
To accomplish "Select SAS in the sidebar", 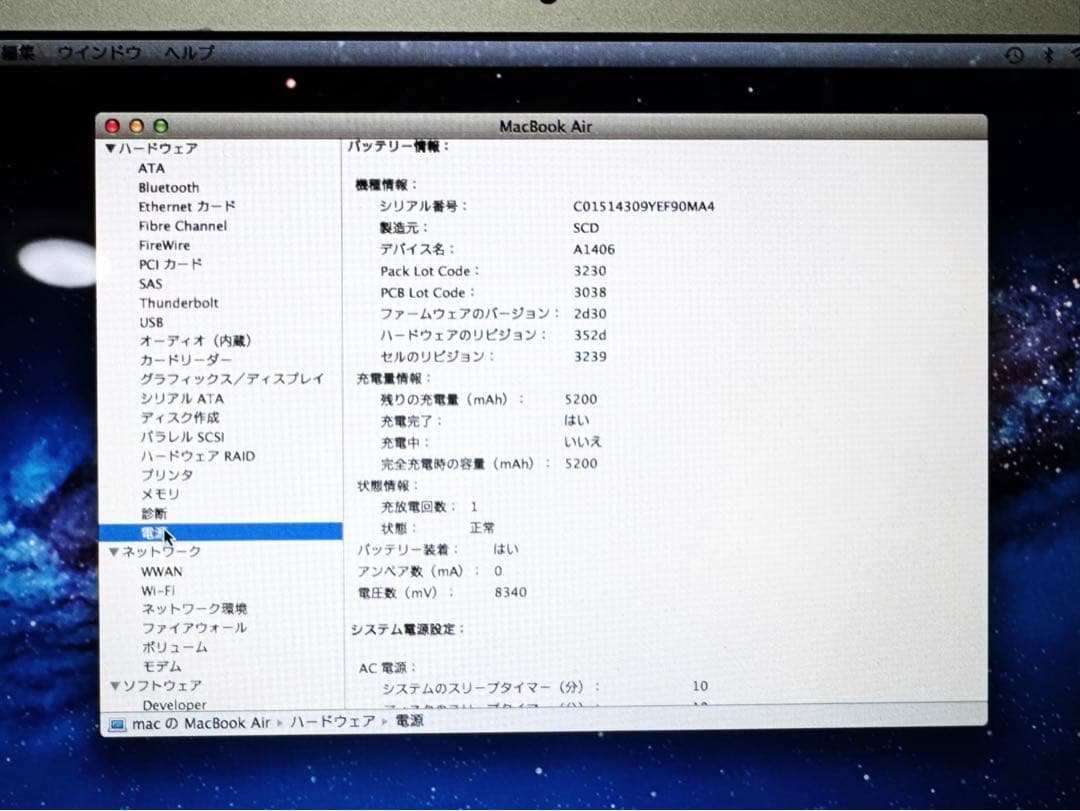I will pyautogui.click(x=151, y=284).
